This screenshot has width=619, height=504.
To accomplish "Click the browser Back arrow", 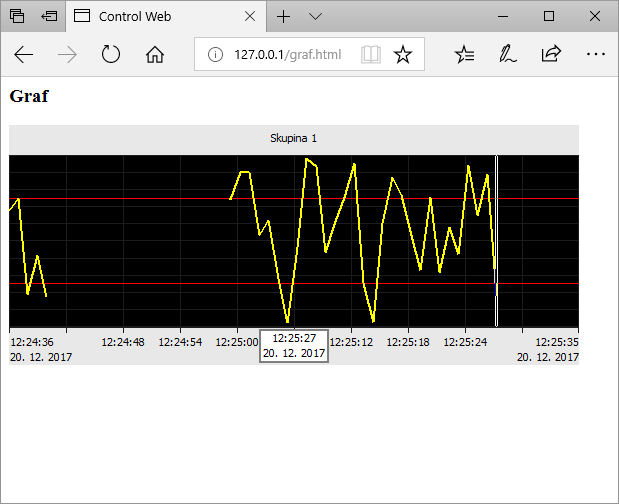I will coord(24,54).
